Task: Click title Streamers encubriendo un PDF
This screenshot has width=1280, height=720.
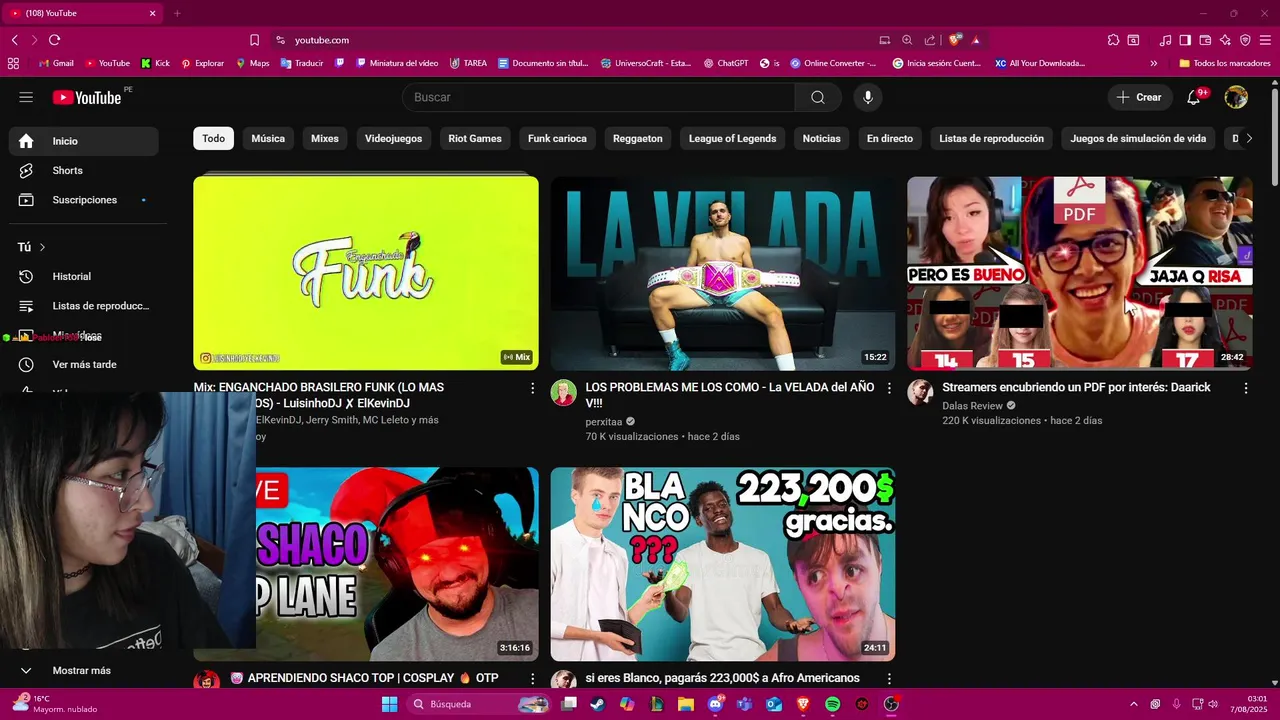Action: click(x=1076, y=387)
